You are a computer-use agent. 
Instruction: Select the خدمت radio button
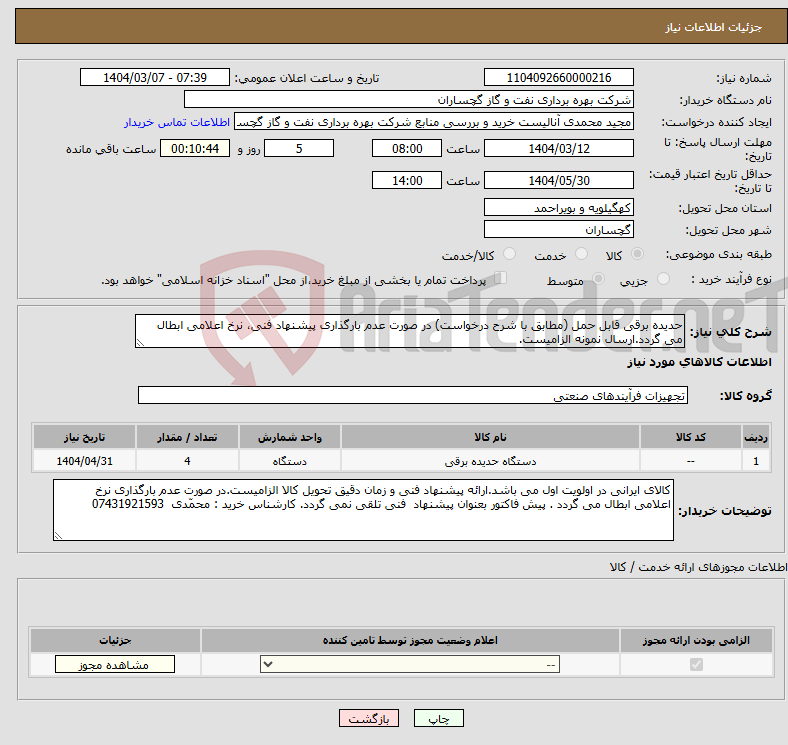click(581, 254)
